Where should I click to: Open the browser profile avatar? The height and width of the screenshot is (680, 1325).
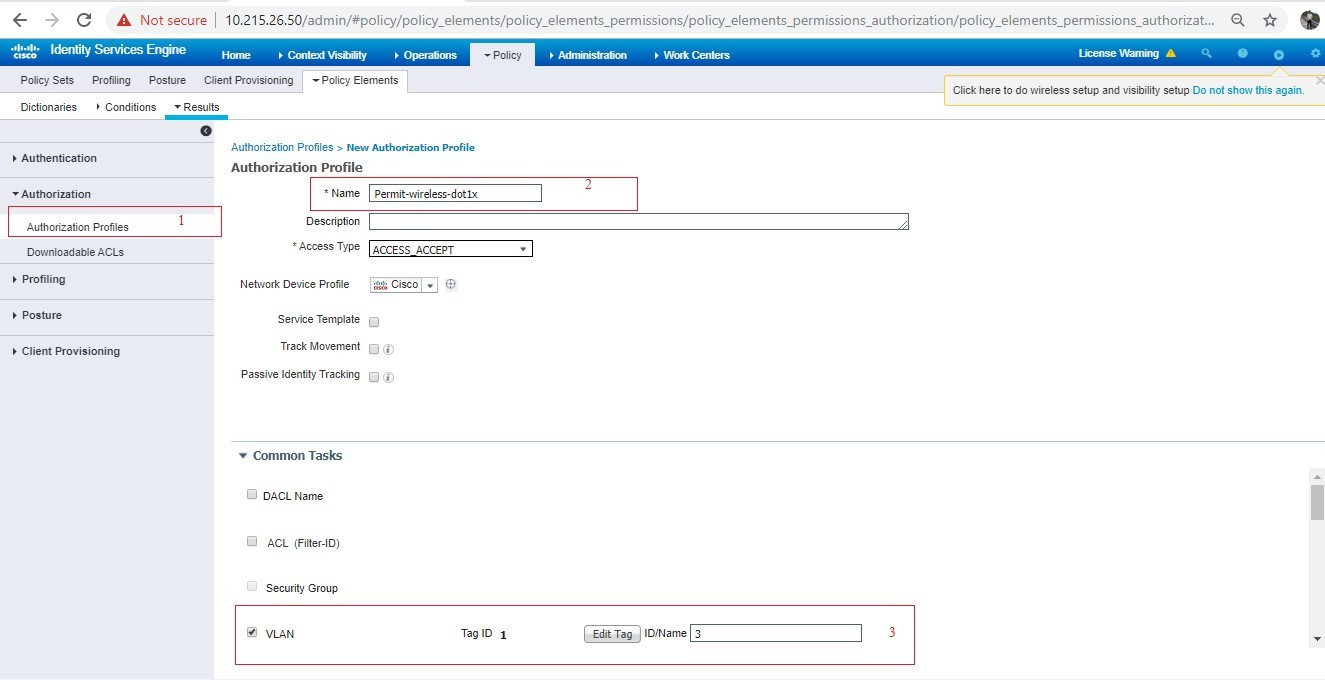click(x=1310, y=20)
